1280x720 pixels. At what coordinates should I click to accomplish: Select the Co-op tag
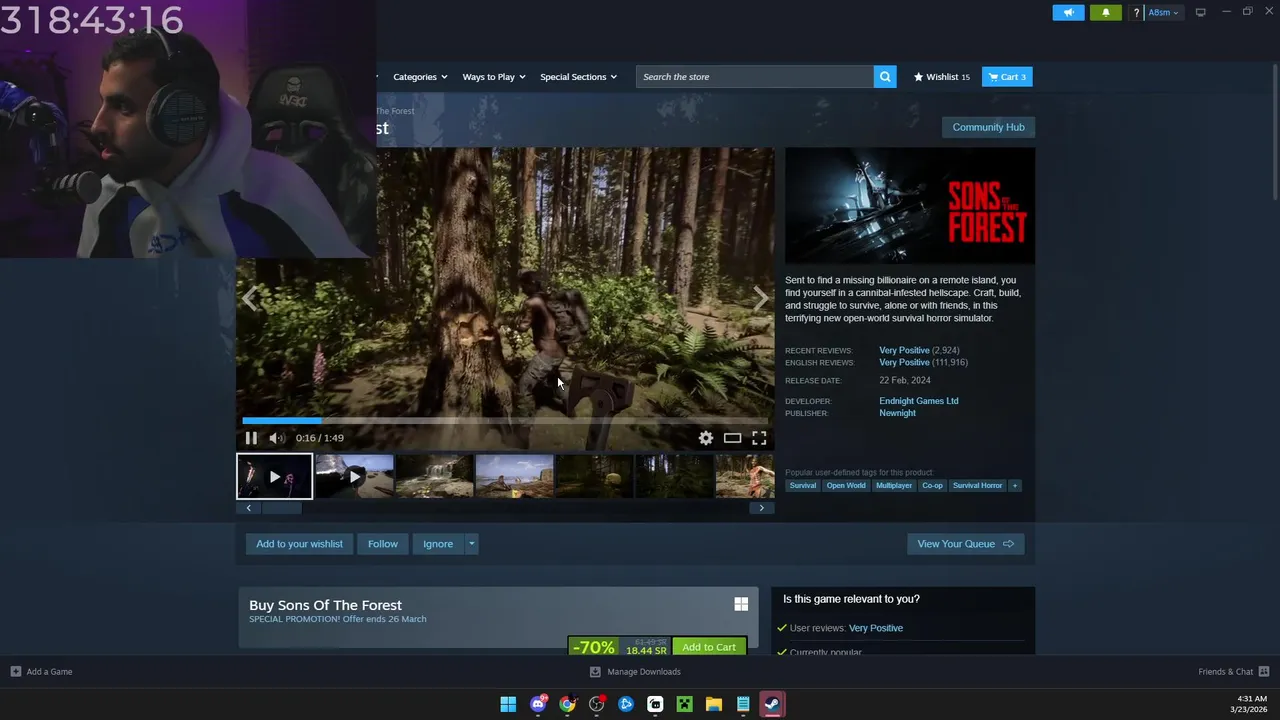point(932,486)
